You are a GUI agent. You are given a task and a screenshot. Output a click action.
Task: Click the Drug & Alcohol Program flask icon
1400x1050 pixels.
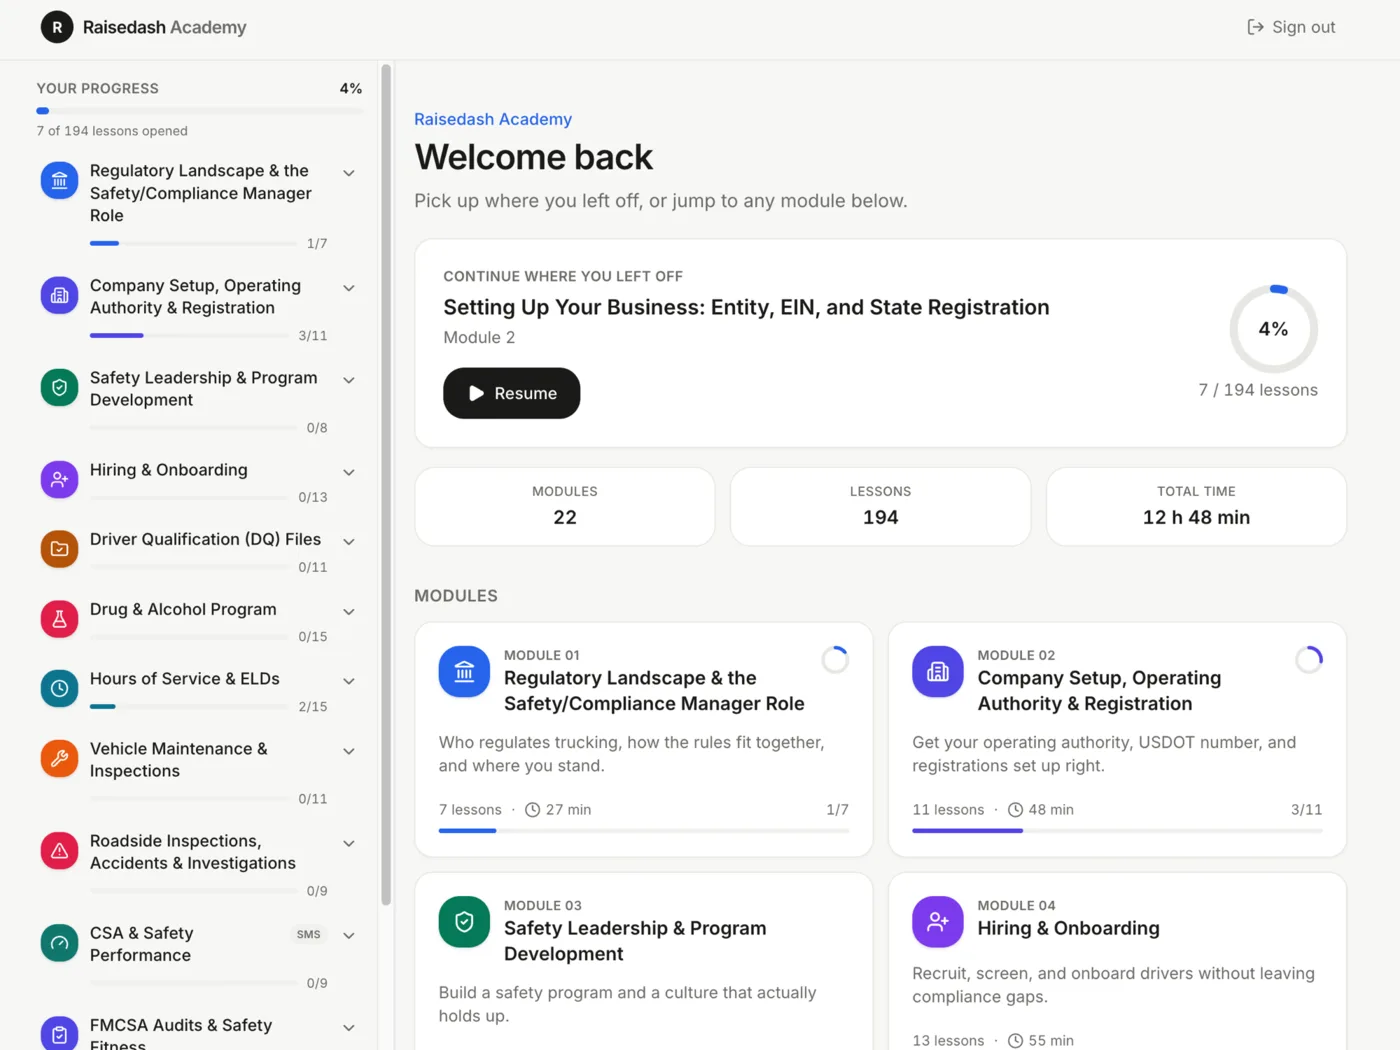[59, 619]
